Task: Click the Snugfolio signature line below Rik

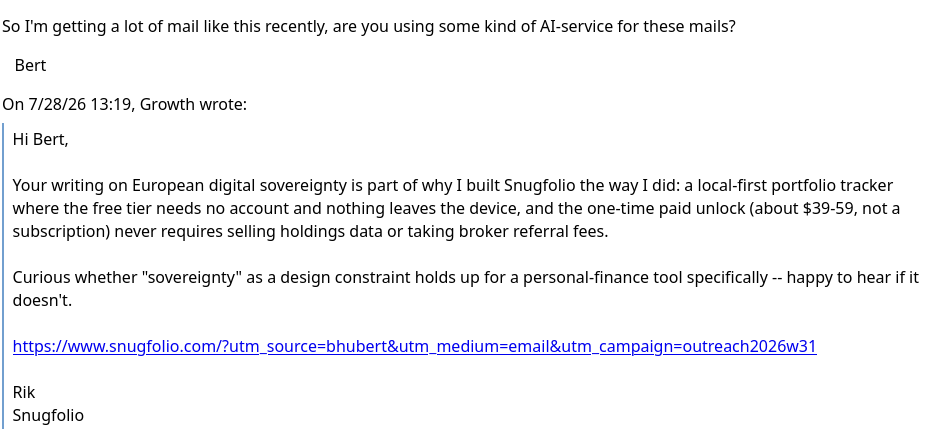Action: (48, 415)
